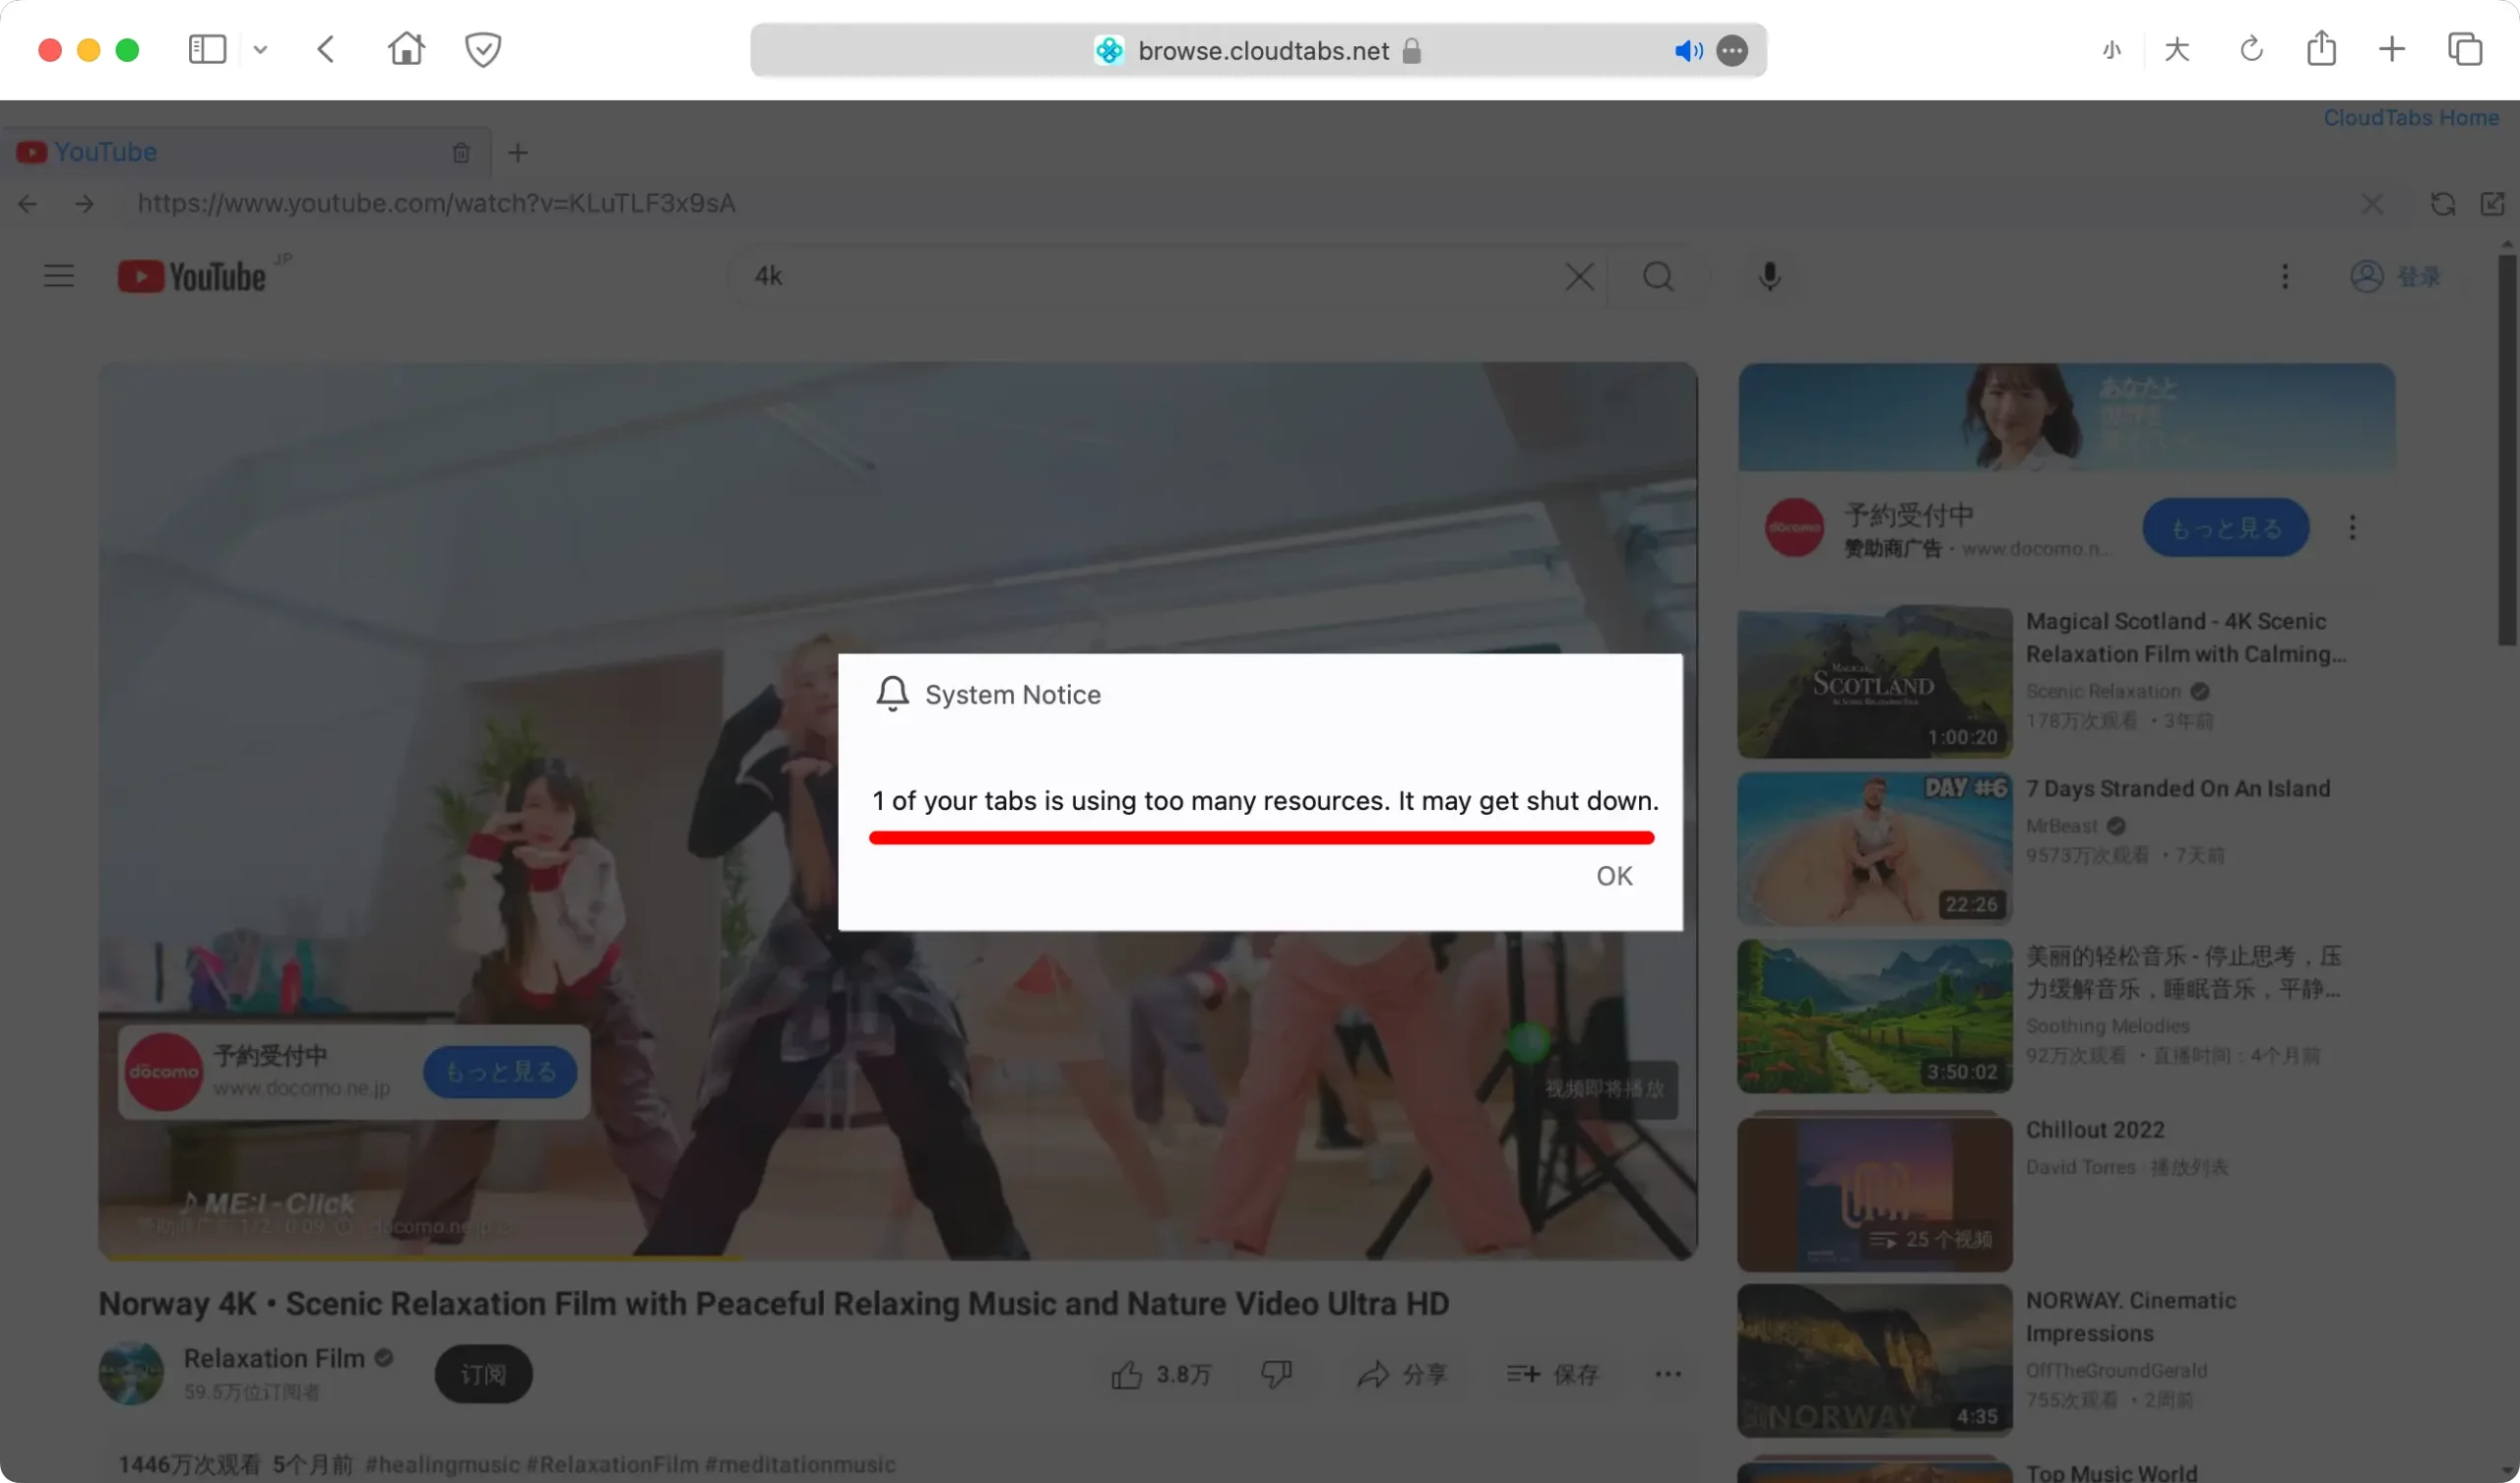This screenshot has height=1483, width=2520.
Task: Open Soothing Melodies relaxing music thumbnail
Action: 1875,1016
